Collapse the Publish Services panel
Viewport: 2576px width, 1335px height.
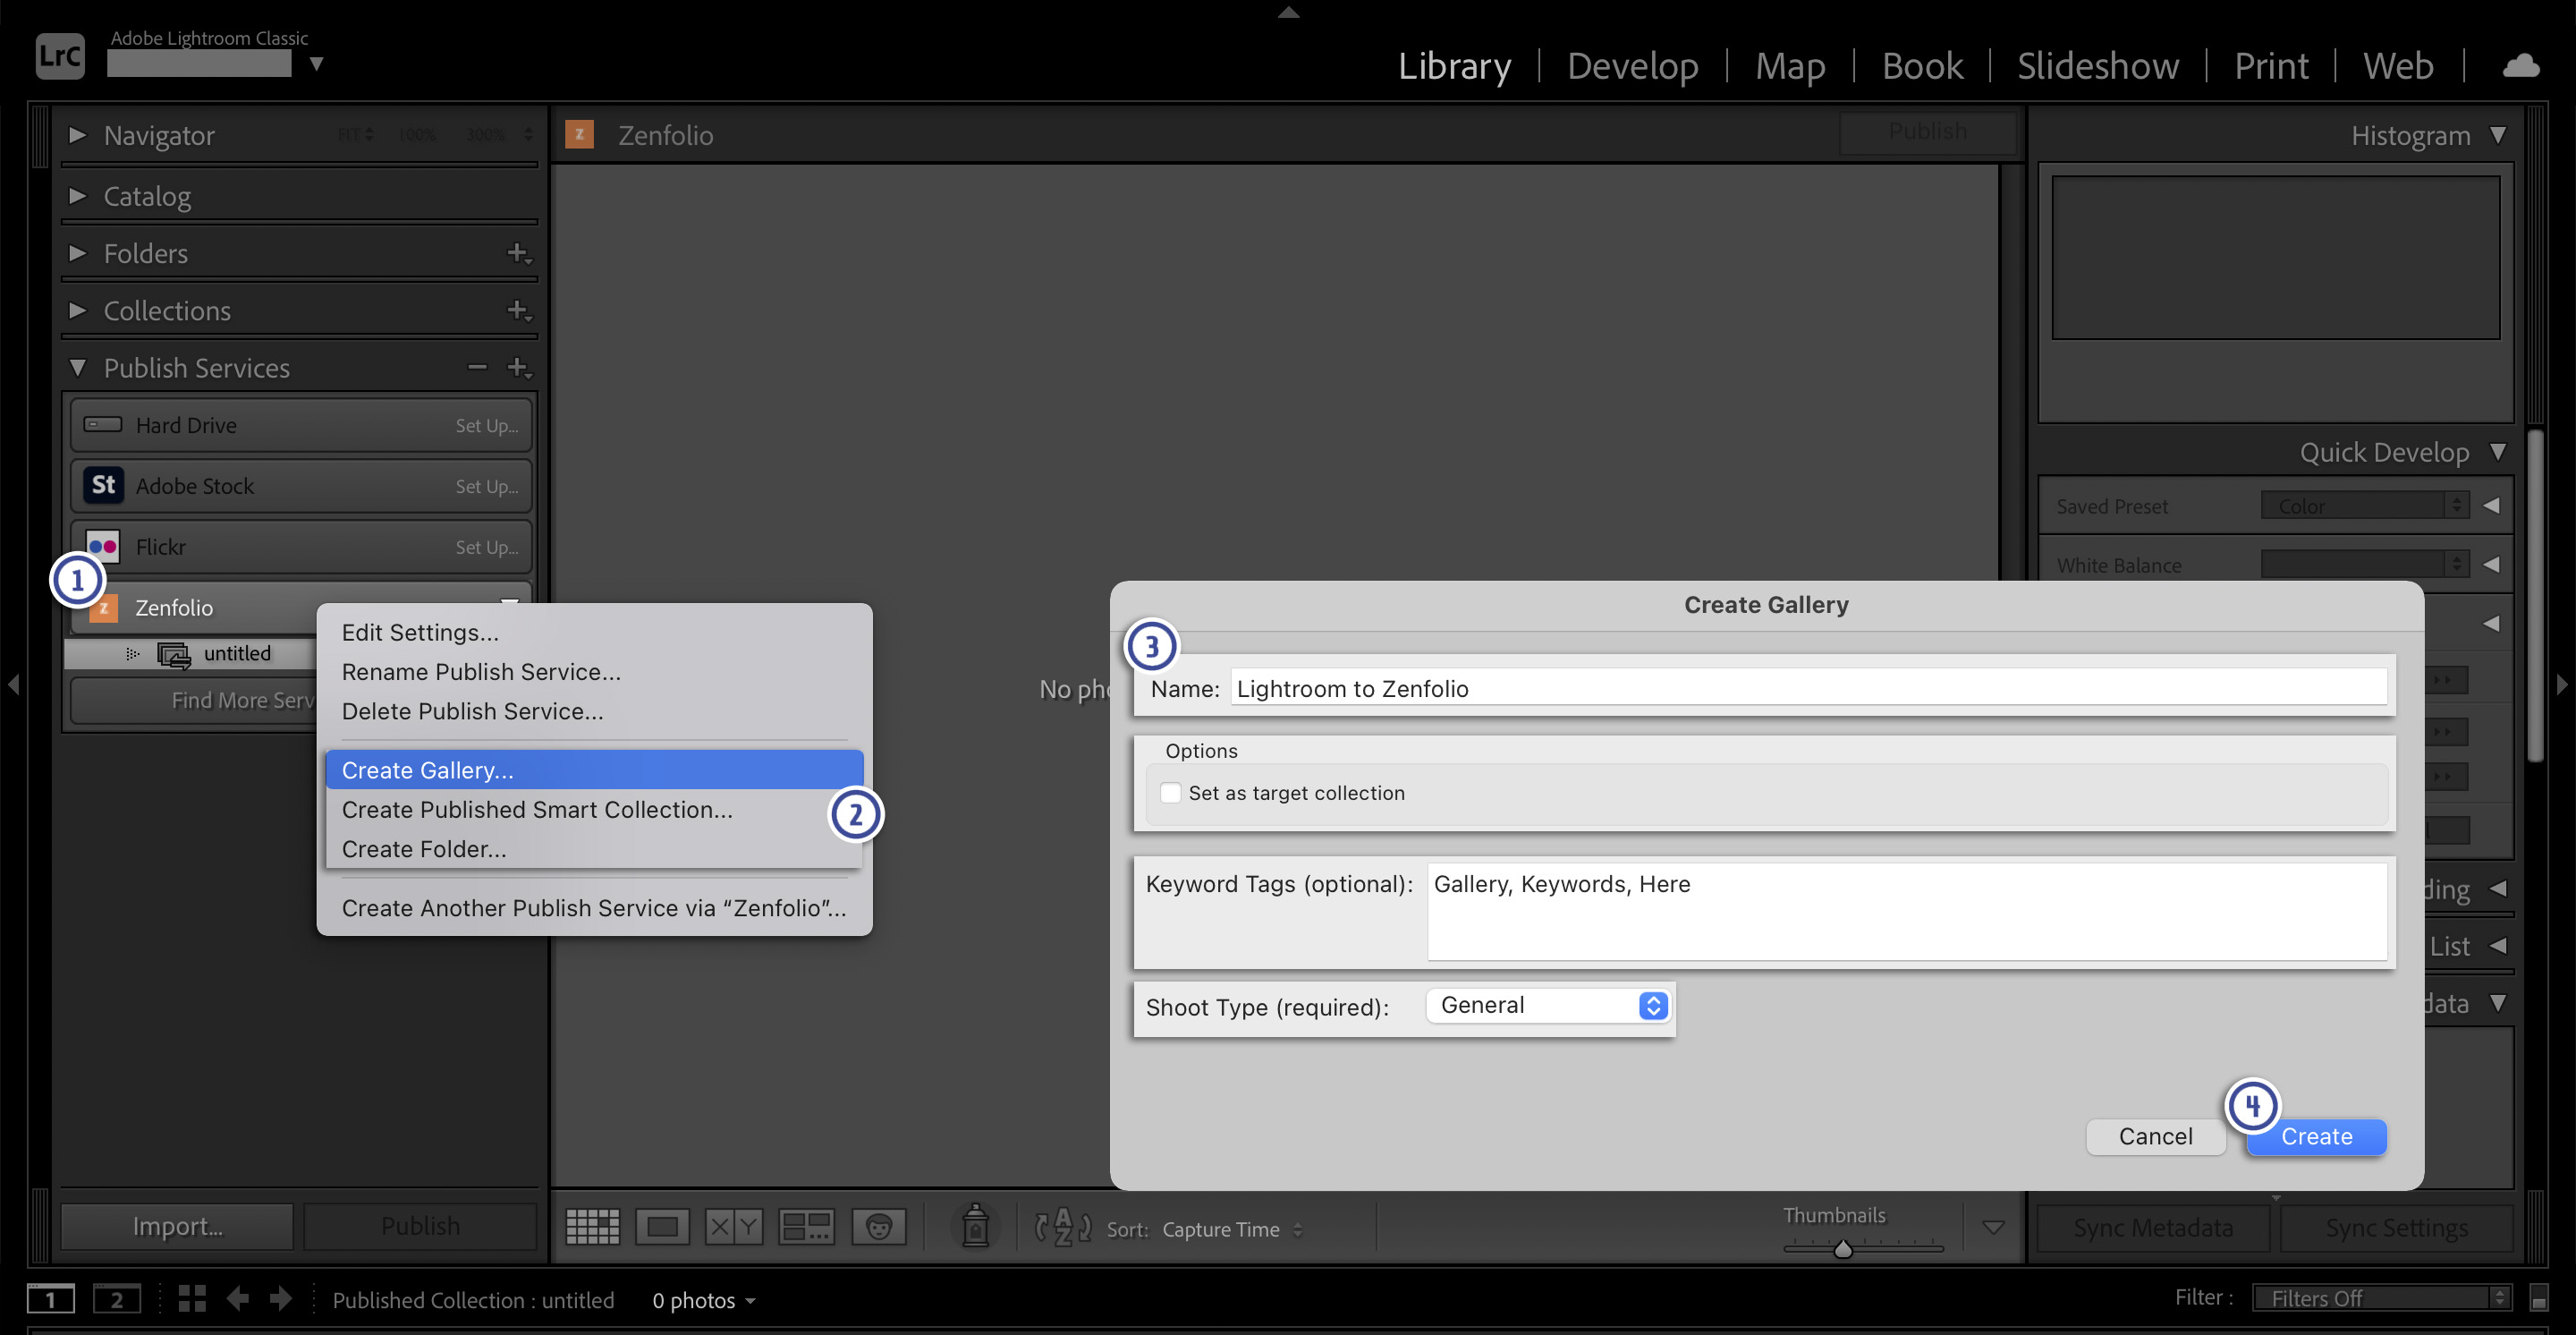(x=79, y=367)
